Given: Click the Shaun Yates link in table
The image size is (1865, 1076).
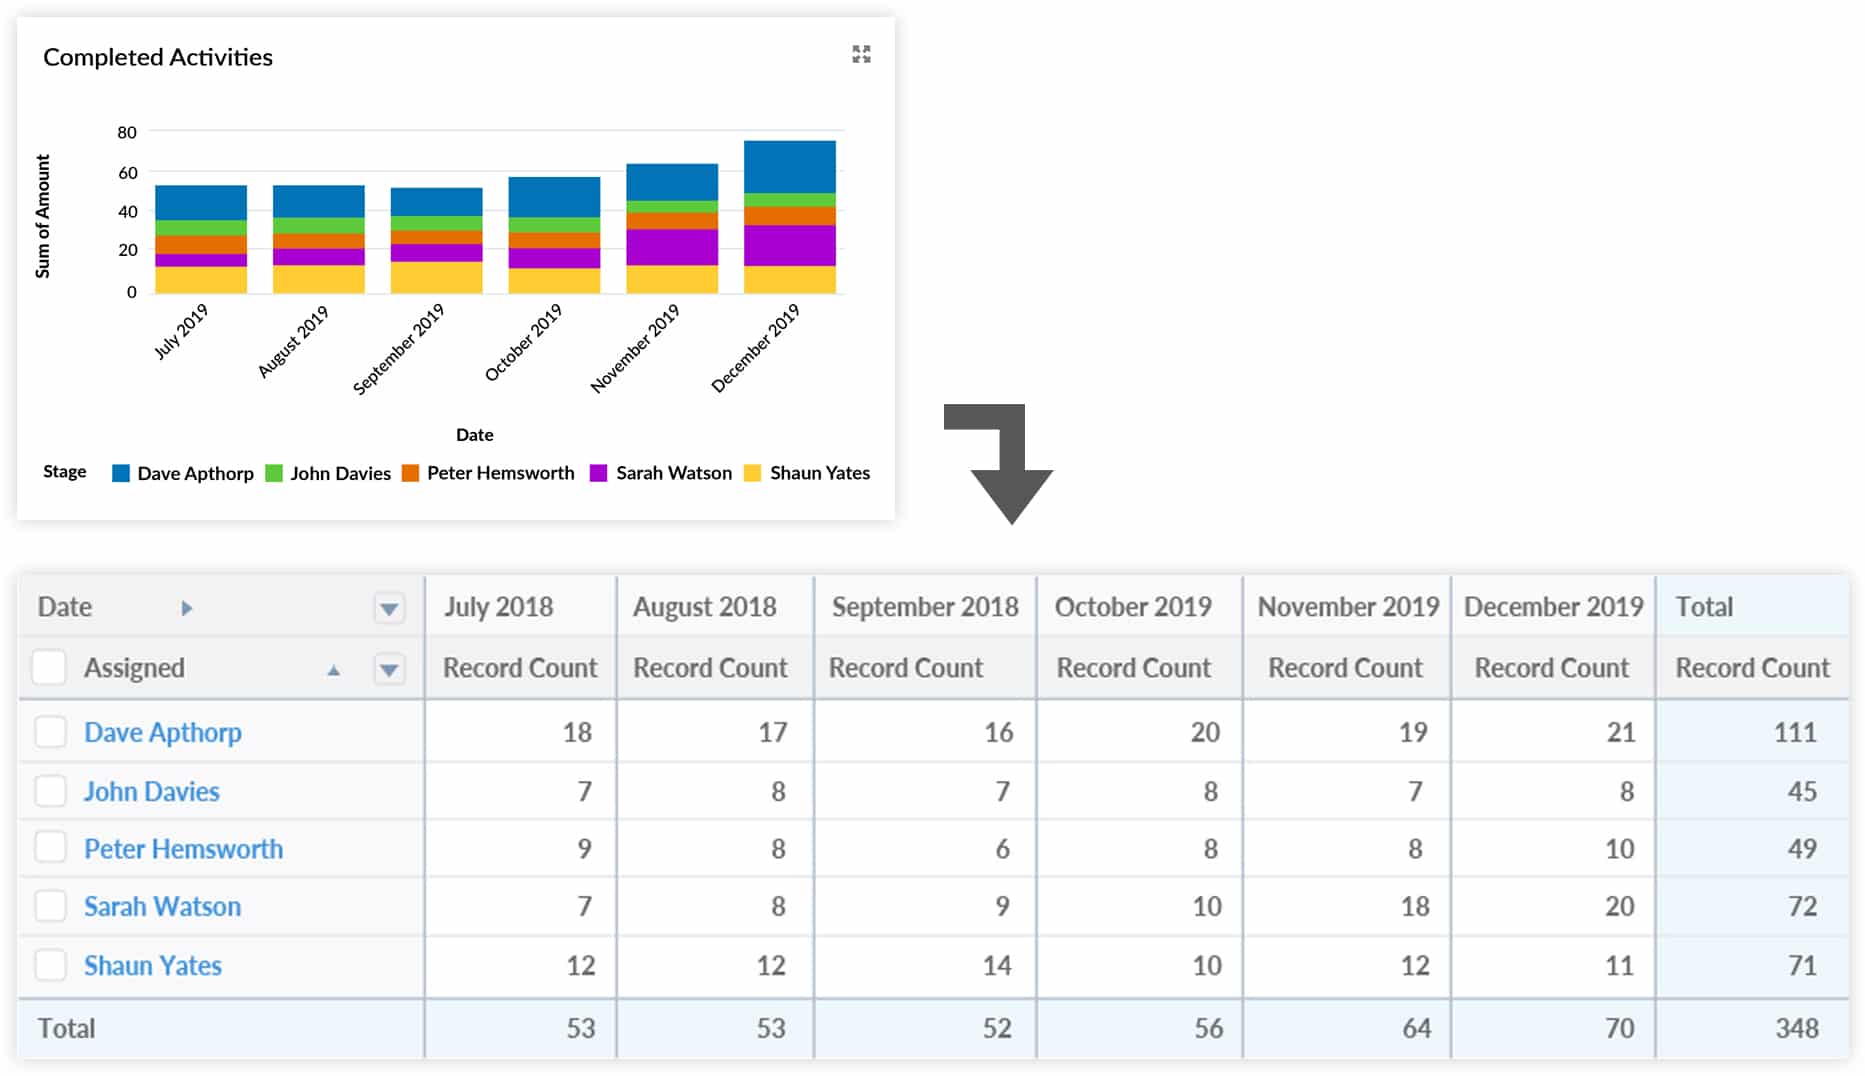Looking at the screenshot, I should point(152,965).
